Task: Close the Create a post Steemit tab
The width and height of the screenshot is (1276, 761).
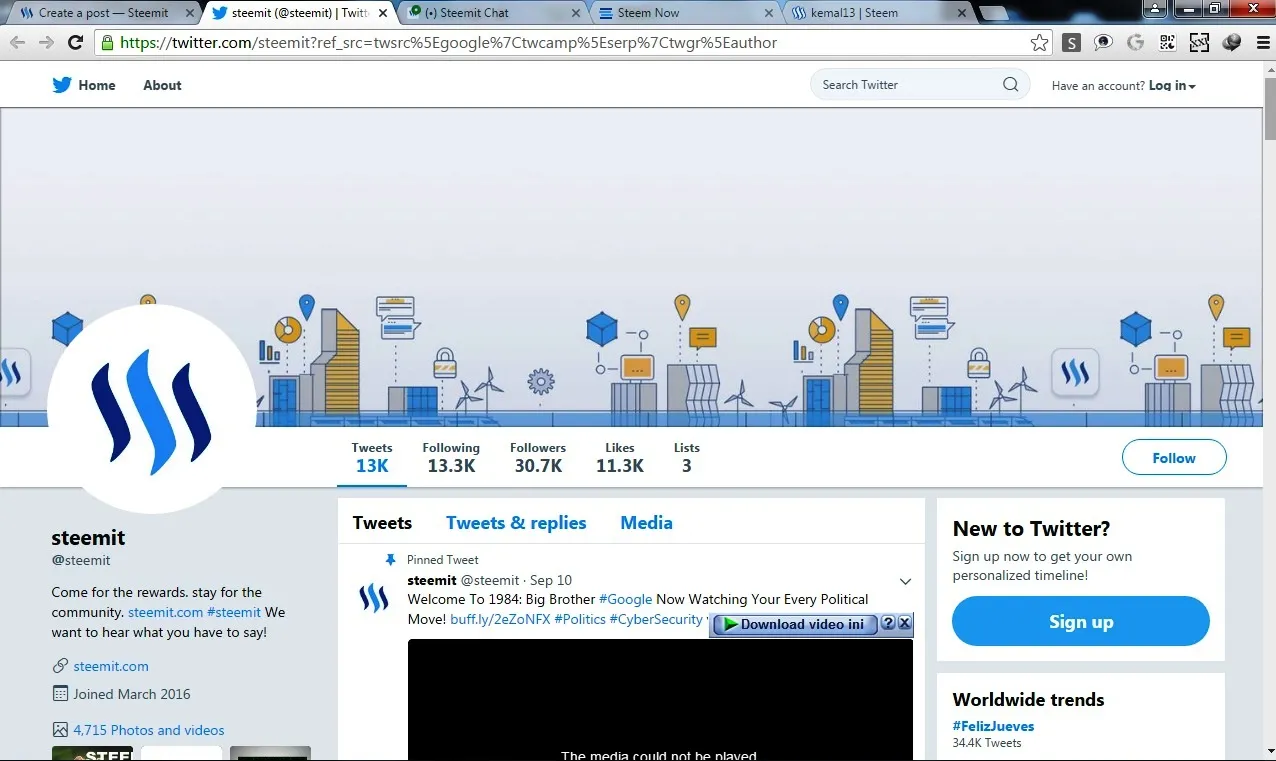Action: coord(190,13)
